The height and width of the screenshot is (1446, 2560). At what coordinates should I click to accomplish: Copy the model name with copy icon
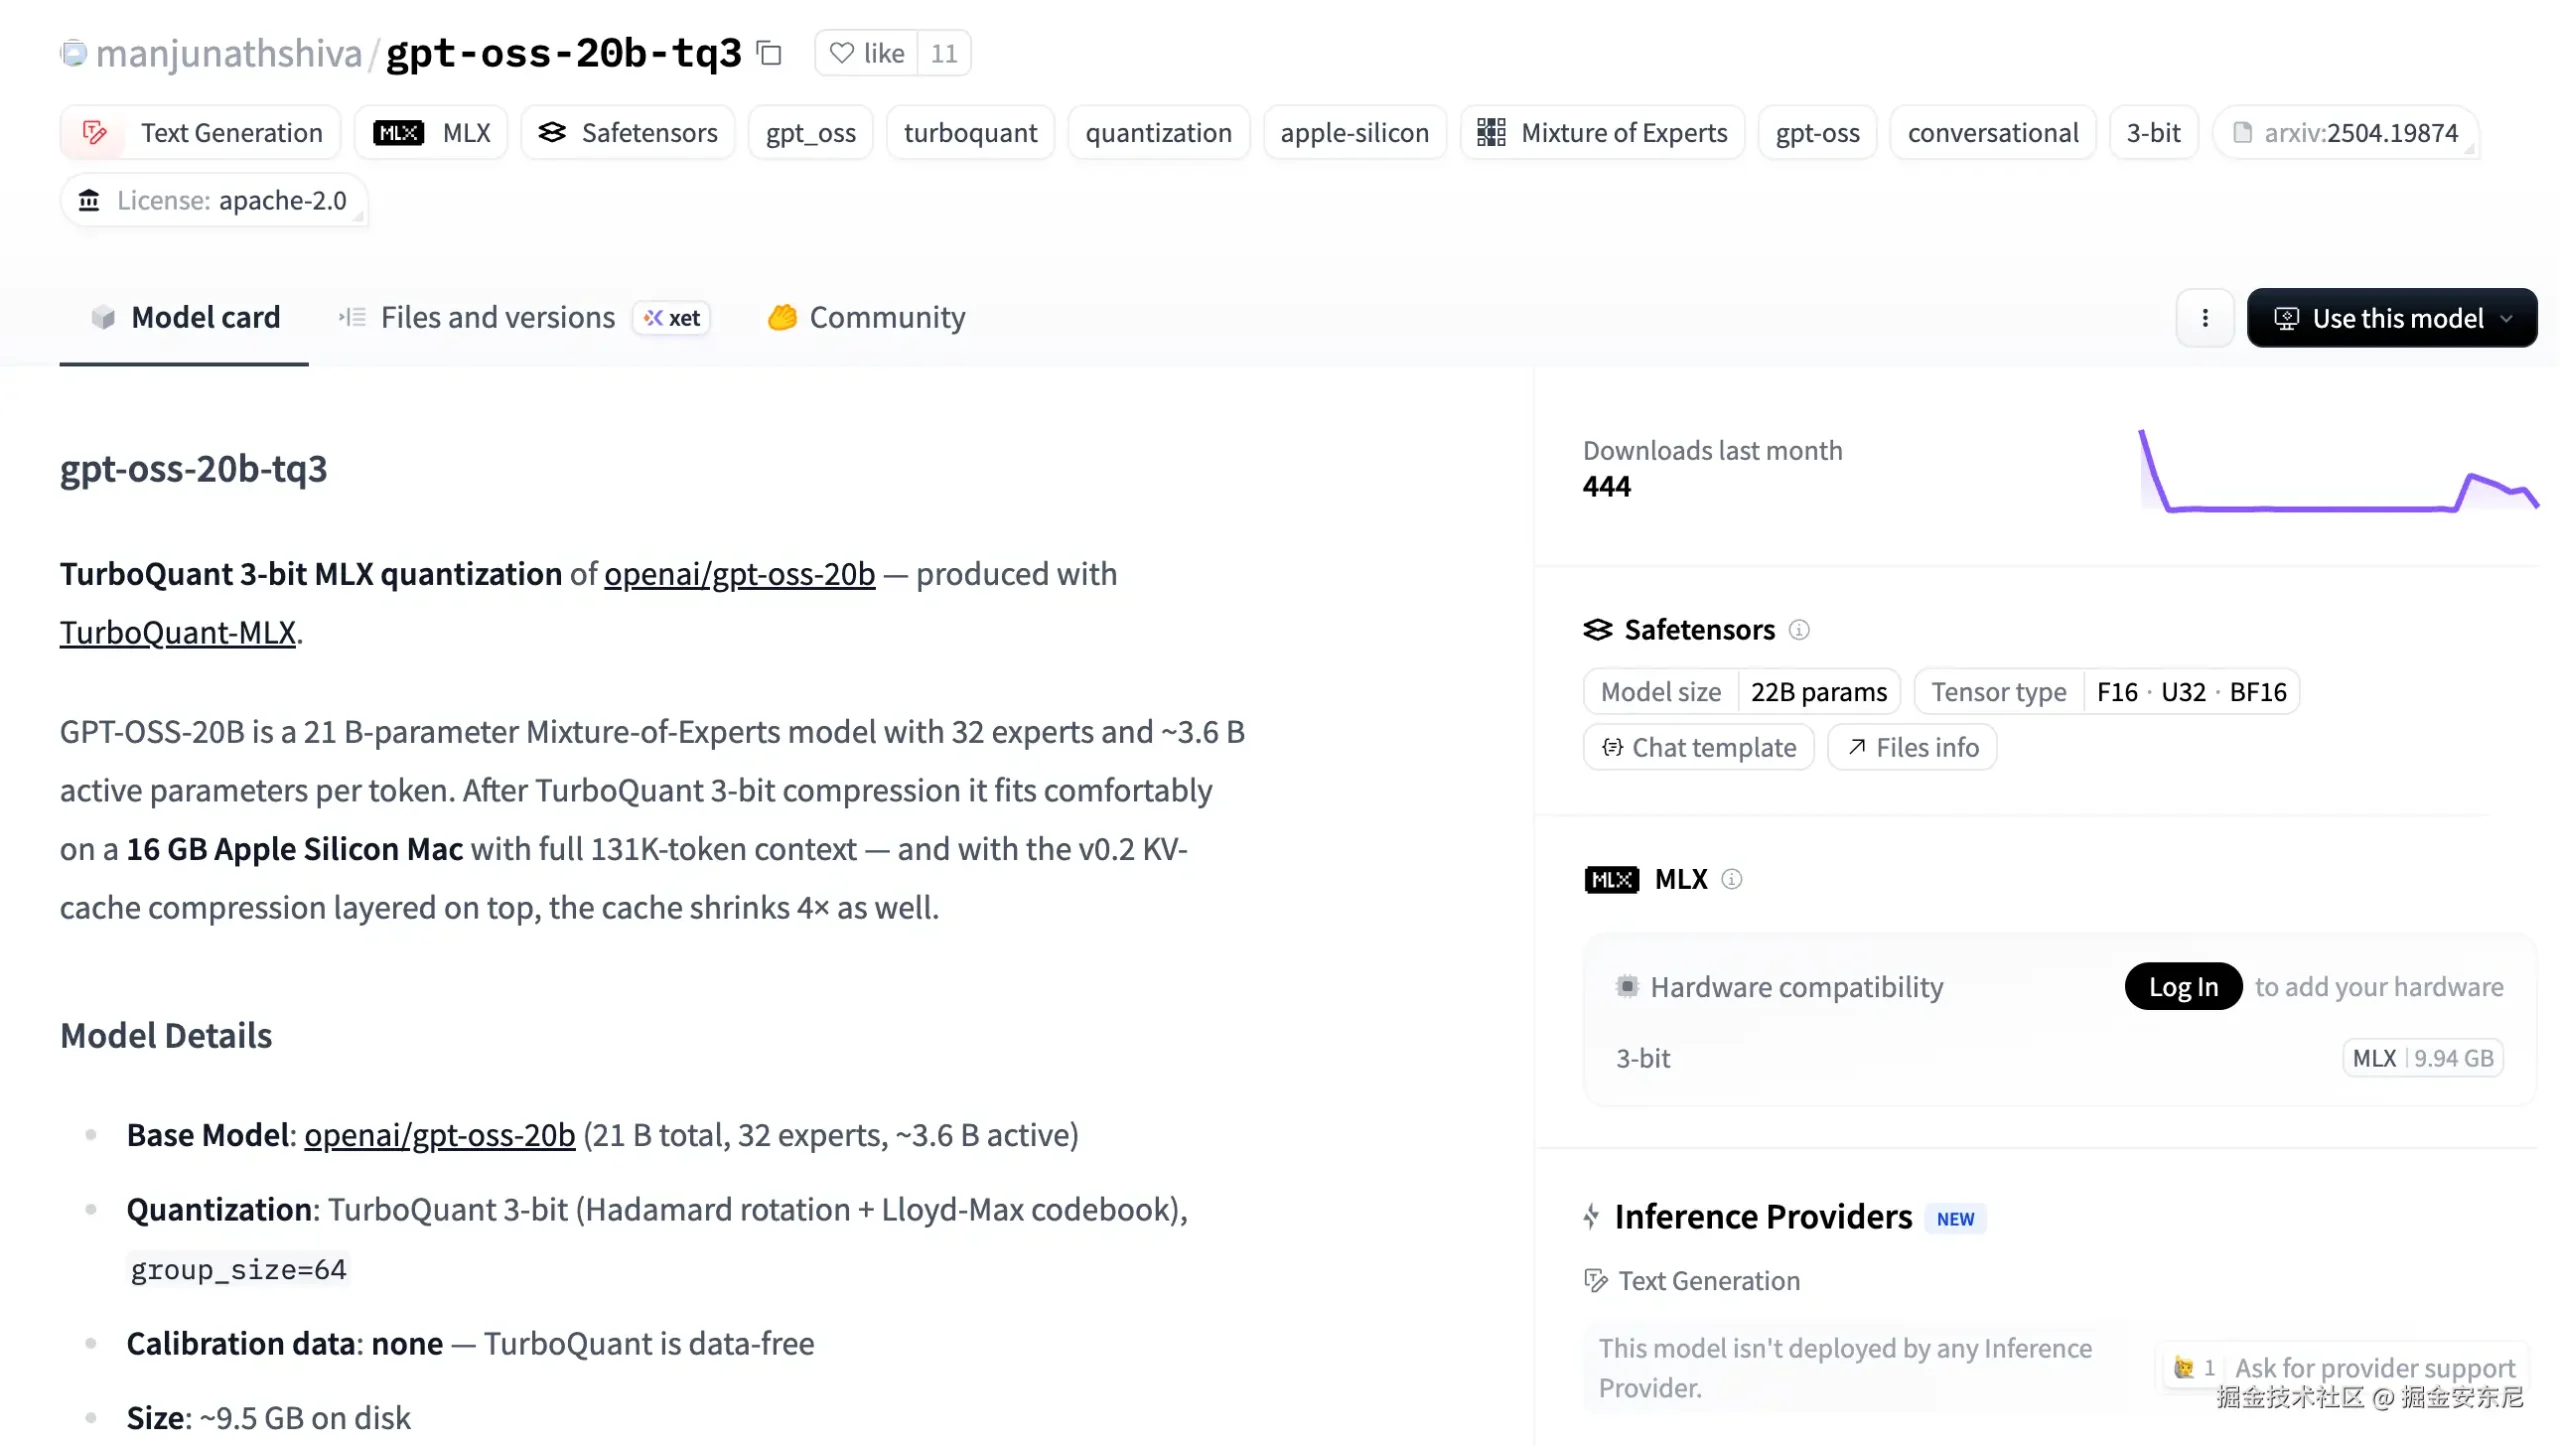tap(769, 53)
